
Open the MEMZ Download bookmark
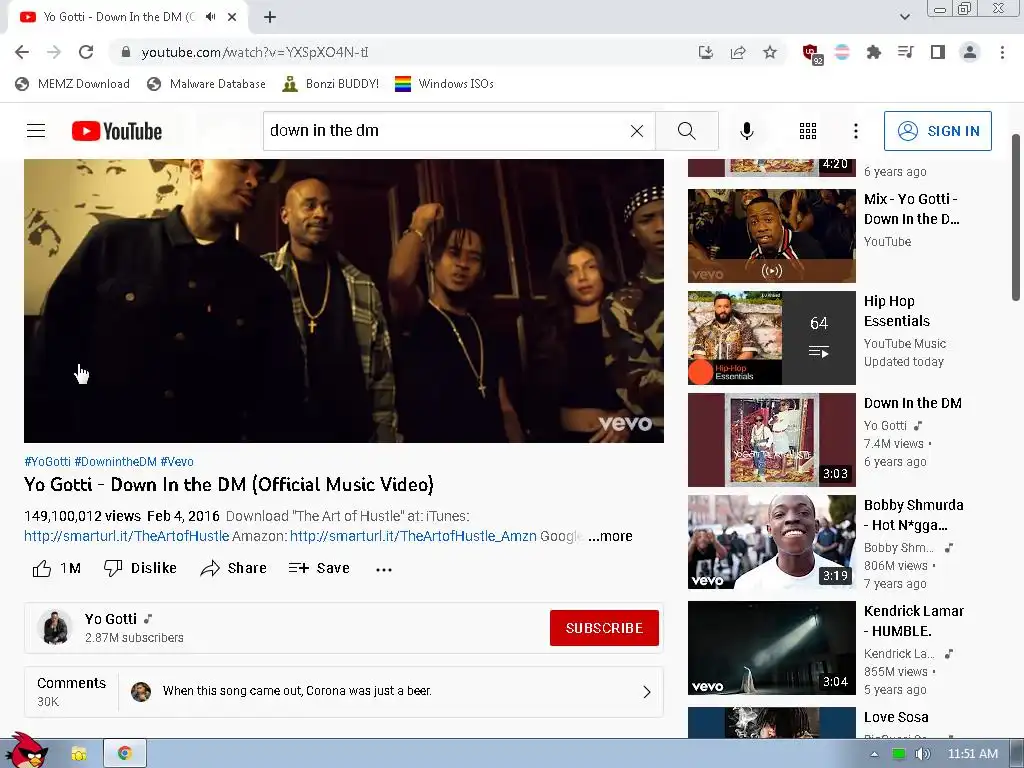coord(72,84)
